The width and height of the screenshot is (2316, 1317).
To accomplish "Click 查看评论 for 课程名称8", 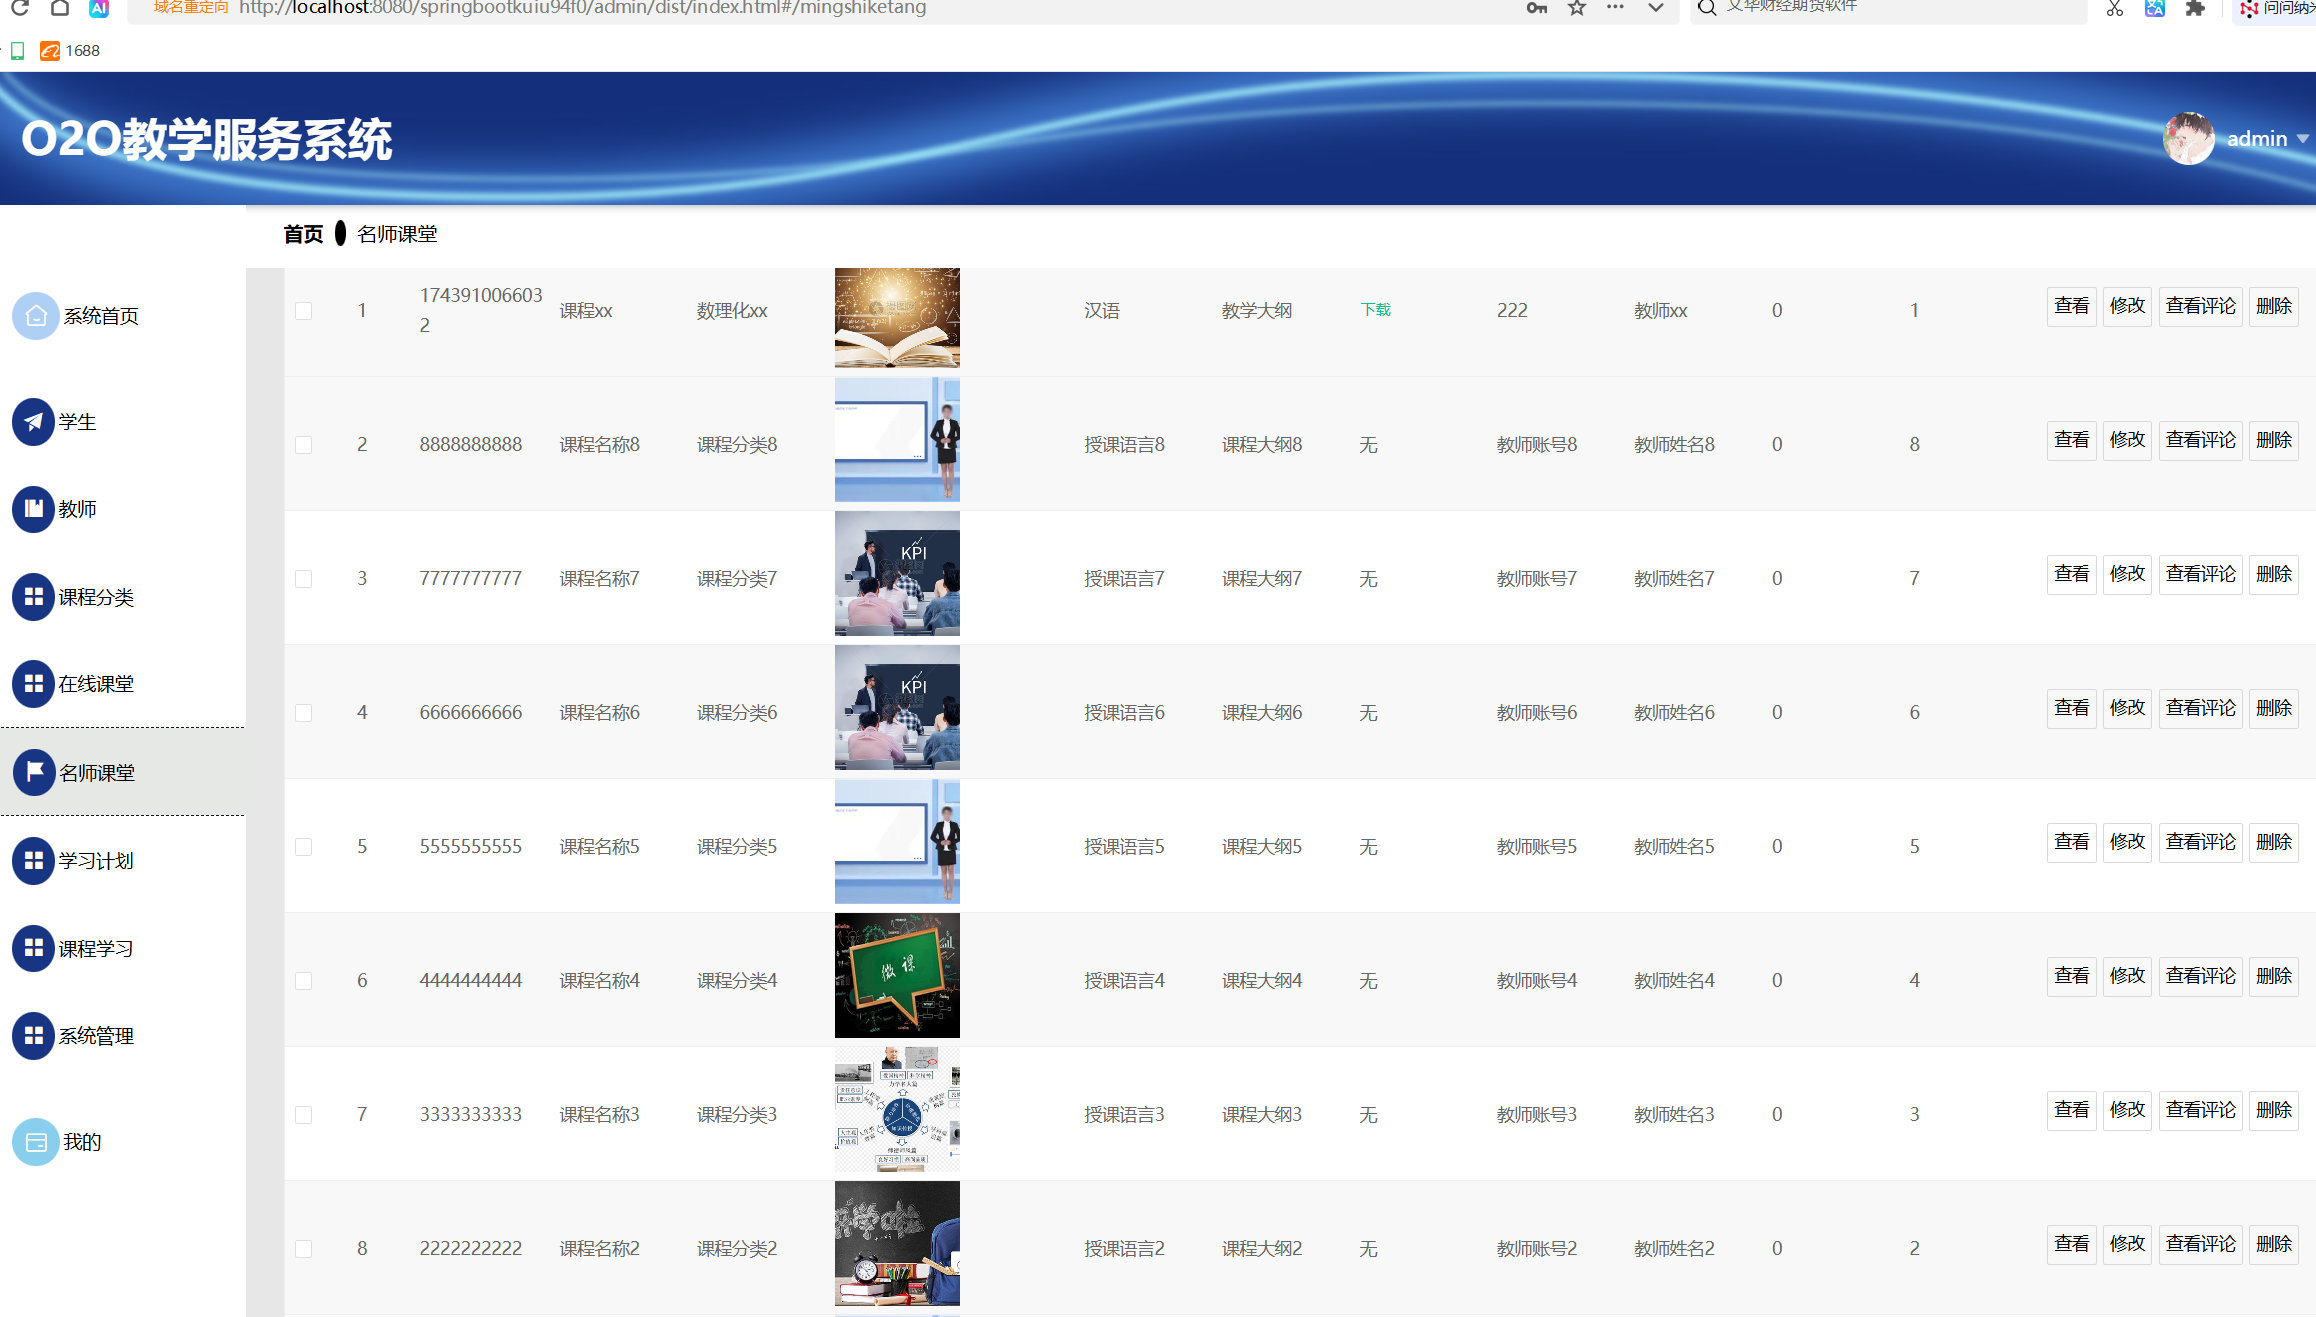I will tap(2200, 440).
